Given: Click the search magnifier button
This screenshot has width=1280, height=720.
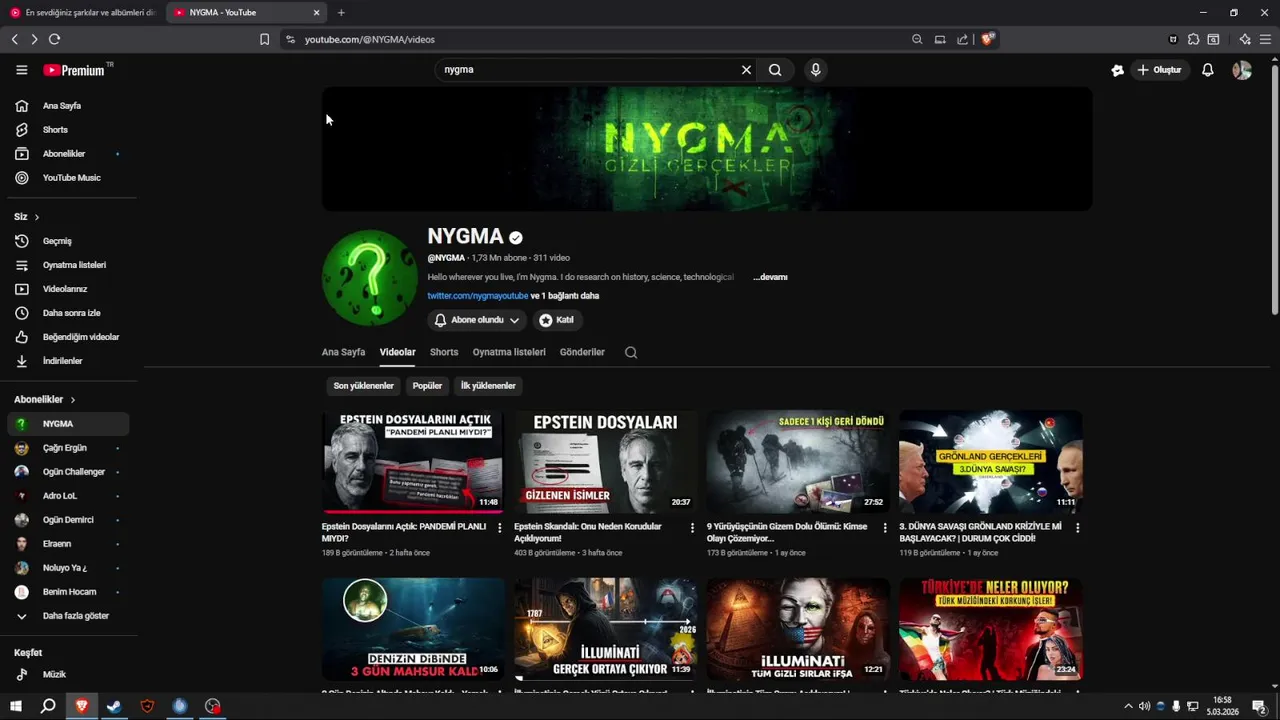Looking at the screenshot, I should pyautogui.click(x=775, y=70).
